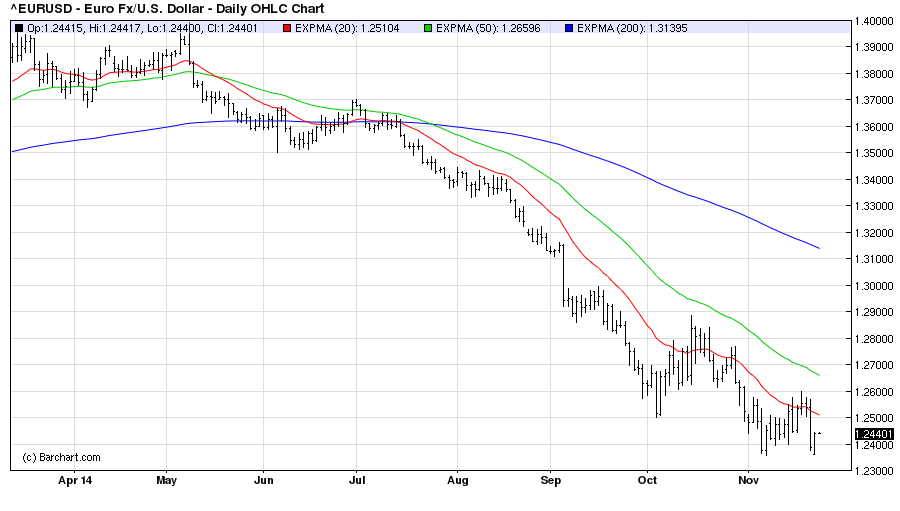The width and height of the screenshot is (900, 511).
Task: Click the black OHLC legend swatch
Action: 19,28
